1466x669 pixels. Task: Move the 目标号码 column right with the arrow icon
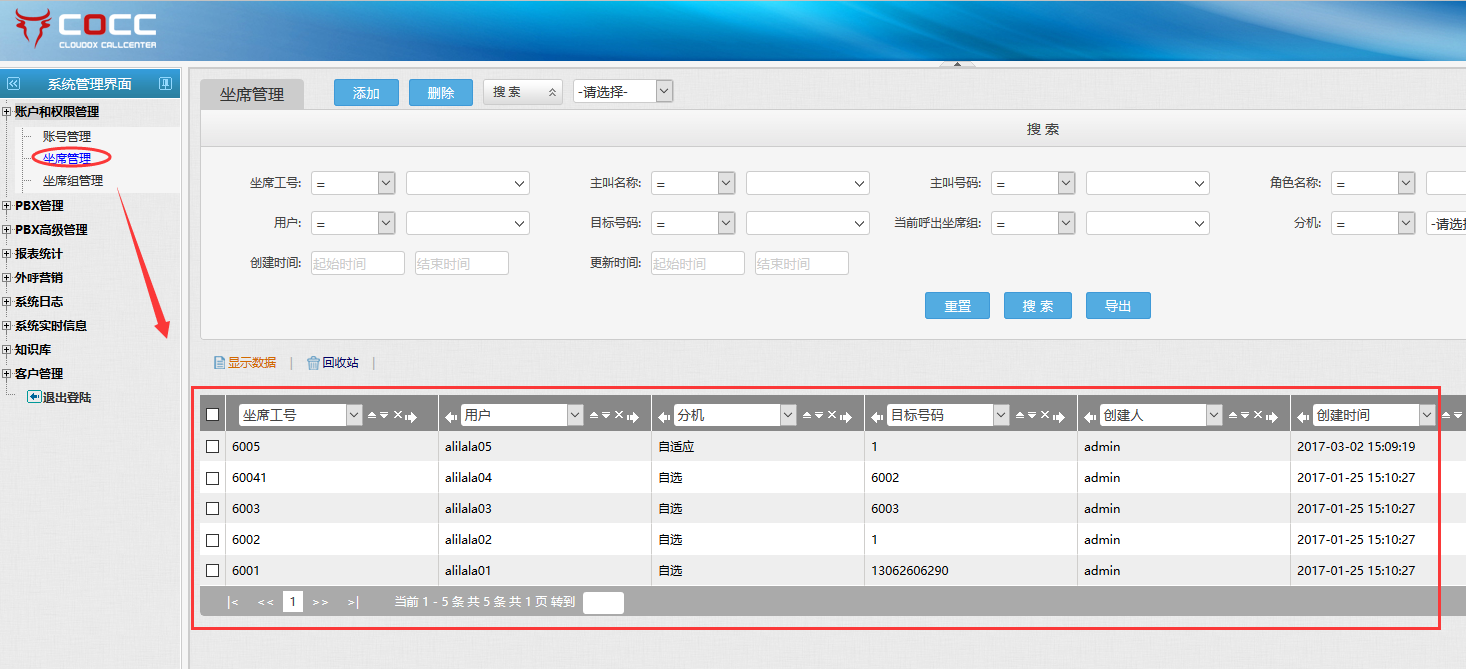[1058, 416]
